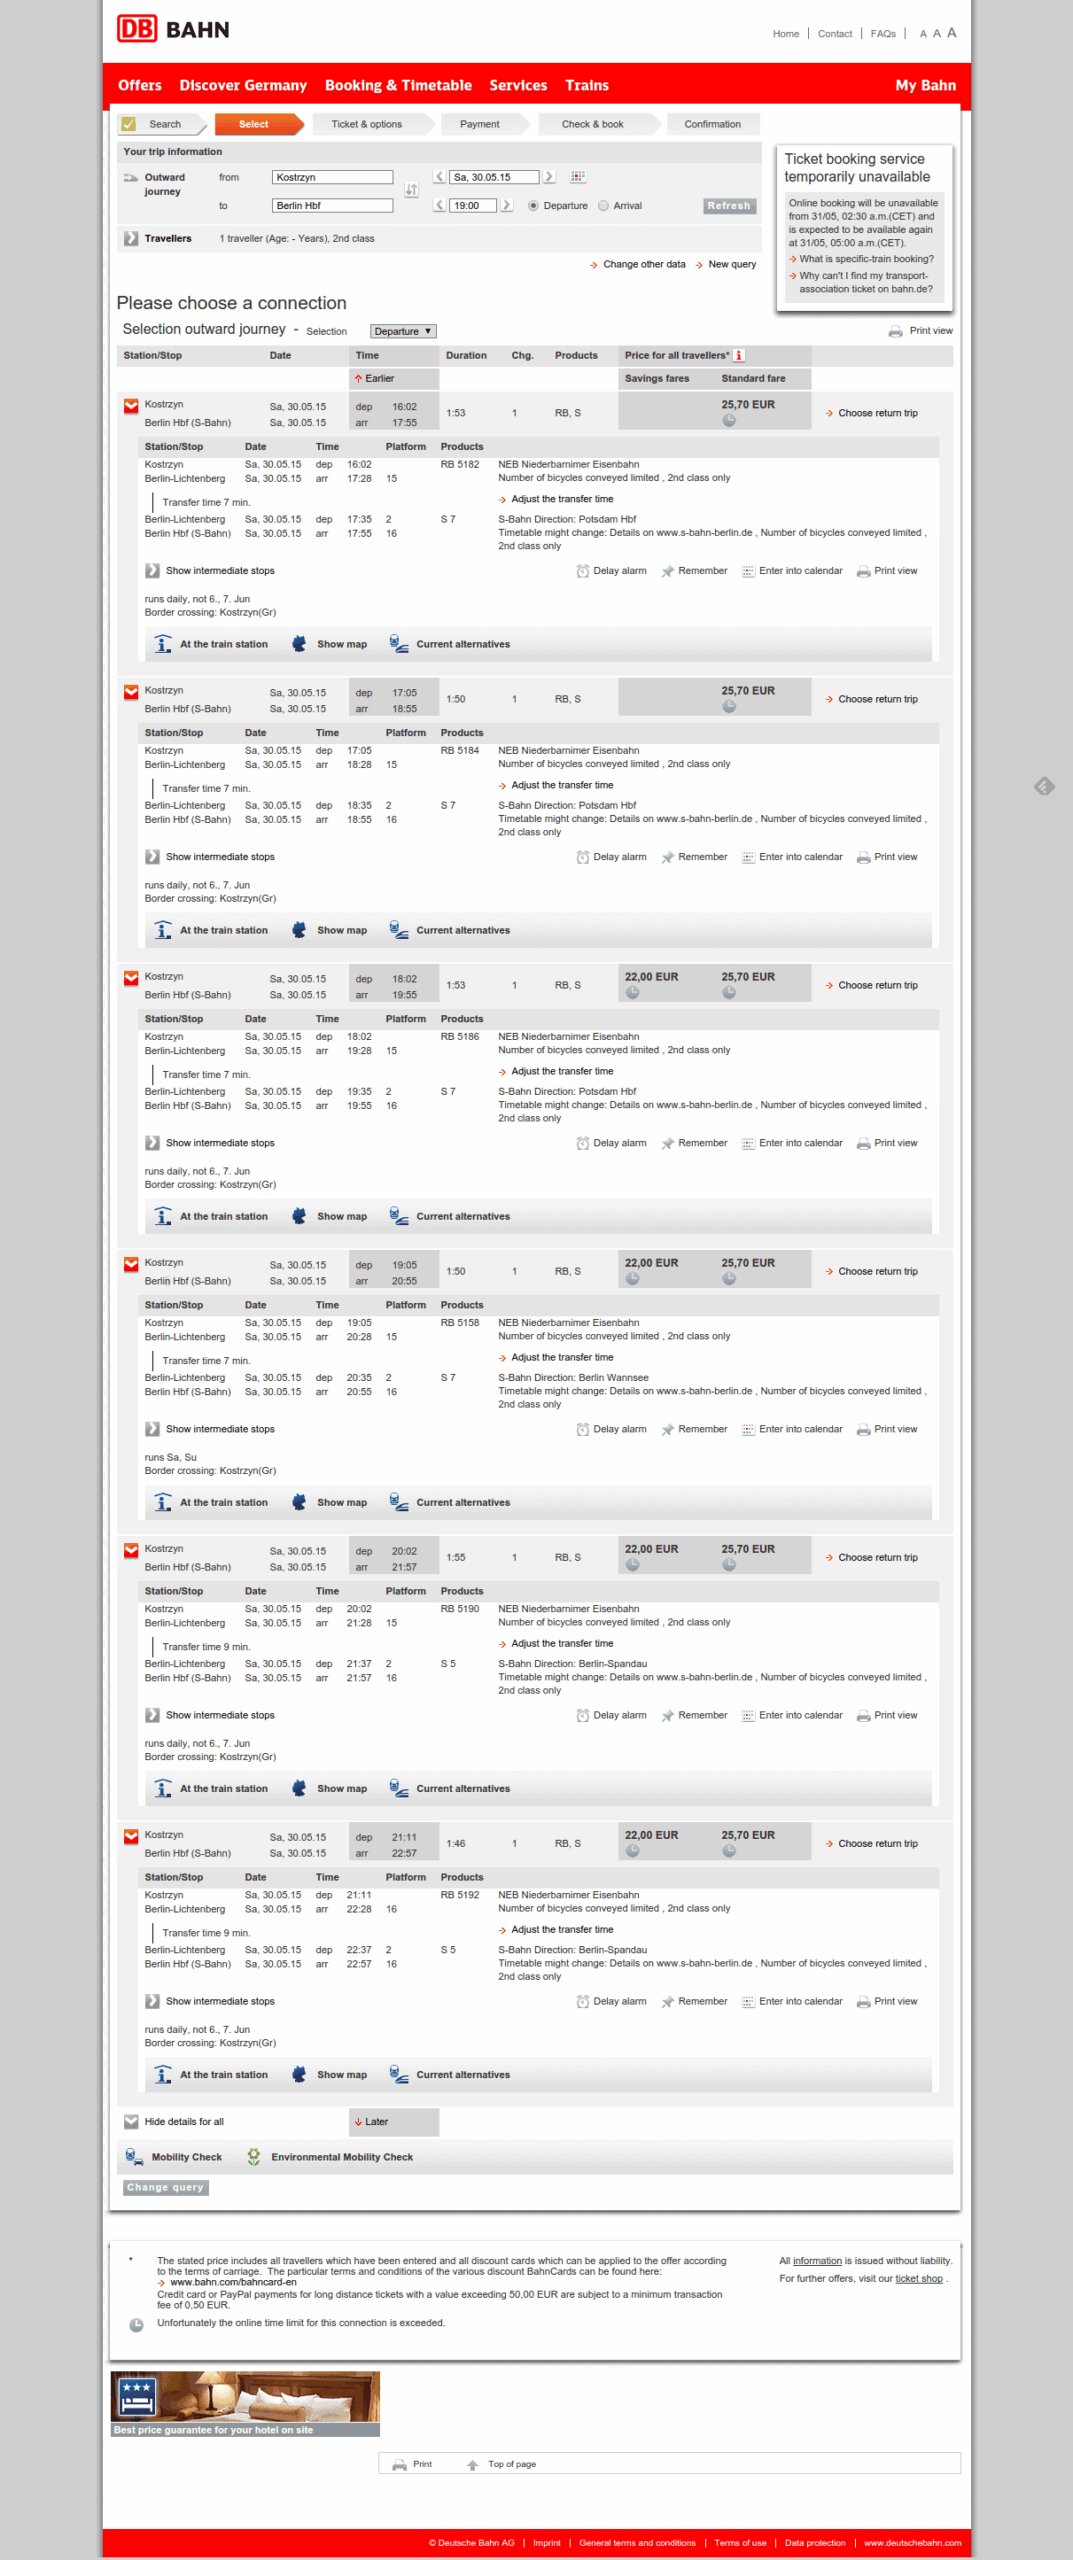Open the FAQs link
1073x2560 pixels.
pyautogui.click(x=883, y=34)
